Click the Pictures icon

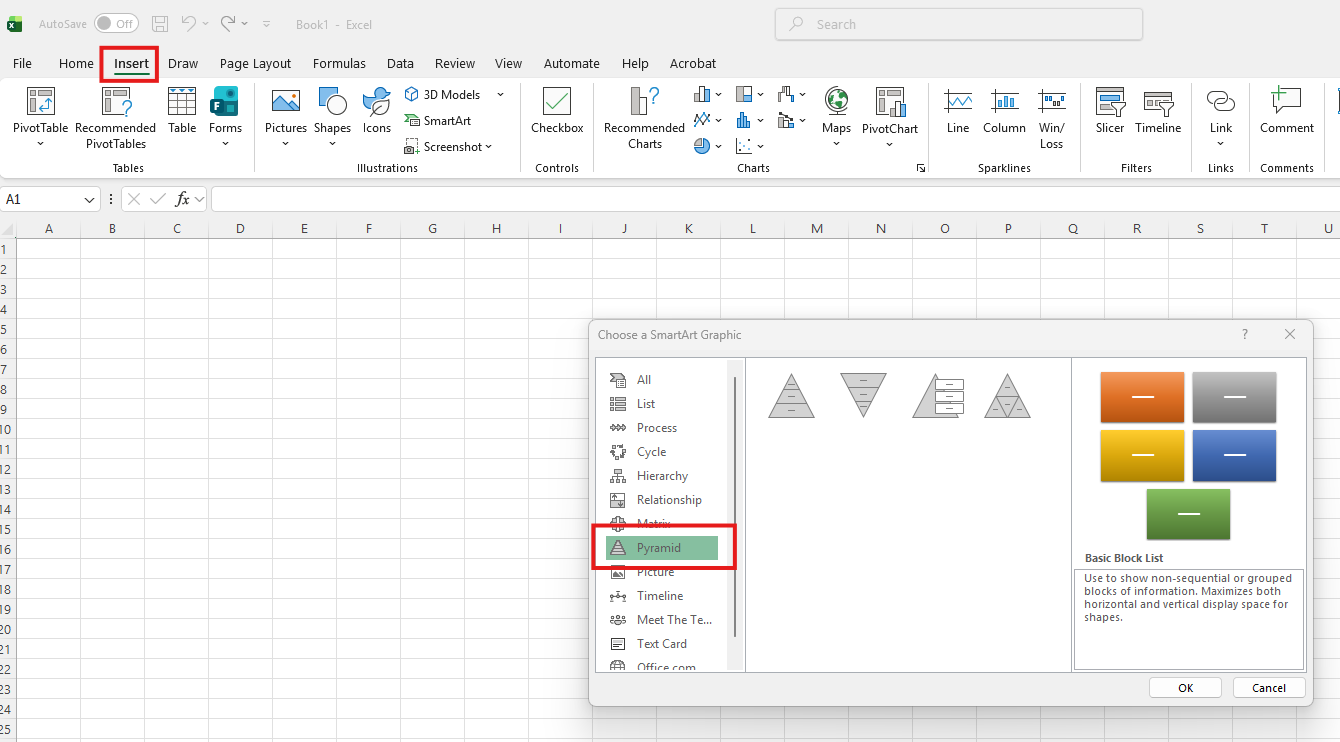[286, 101]
